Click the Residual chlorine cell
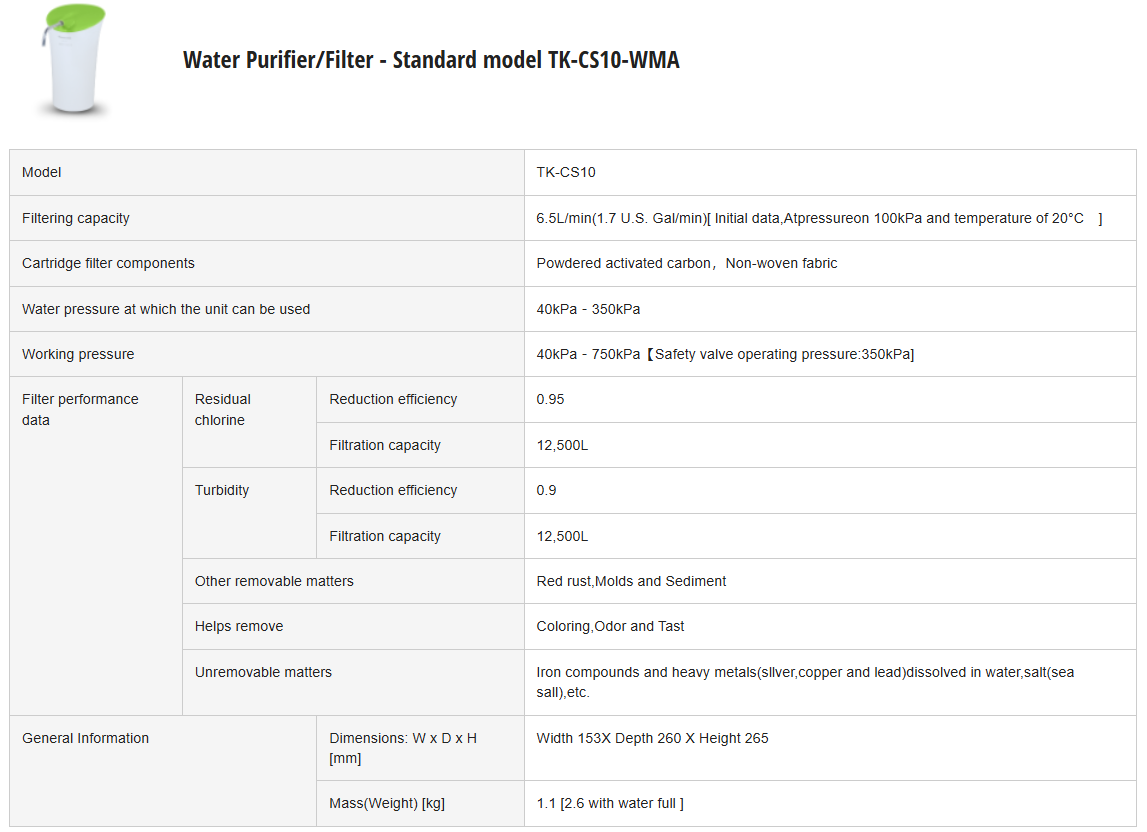Image resolution: width=1147 pixels, height=832 pixels. tap(223, 409)
